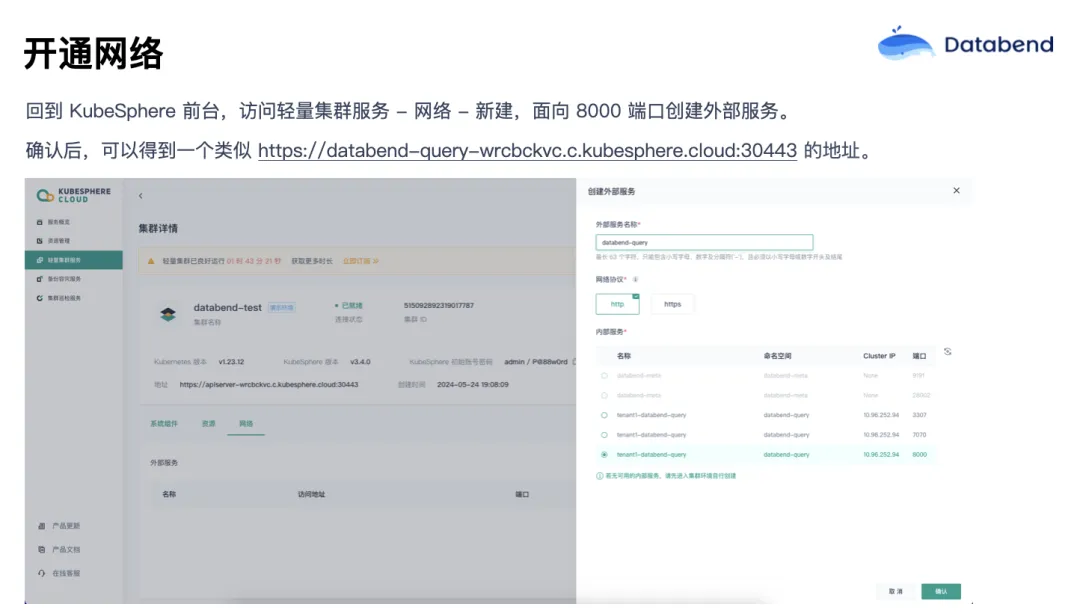The height and width of the screenshot is (616, 1080).
Task: Confirm the dialog with 确认 button
Action: (x=941, y=591)
